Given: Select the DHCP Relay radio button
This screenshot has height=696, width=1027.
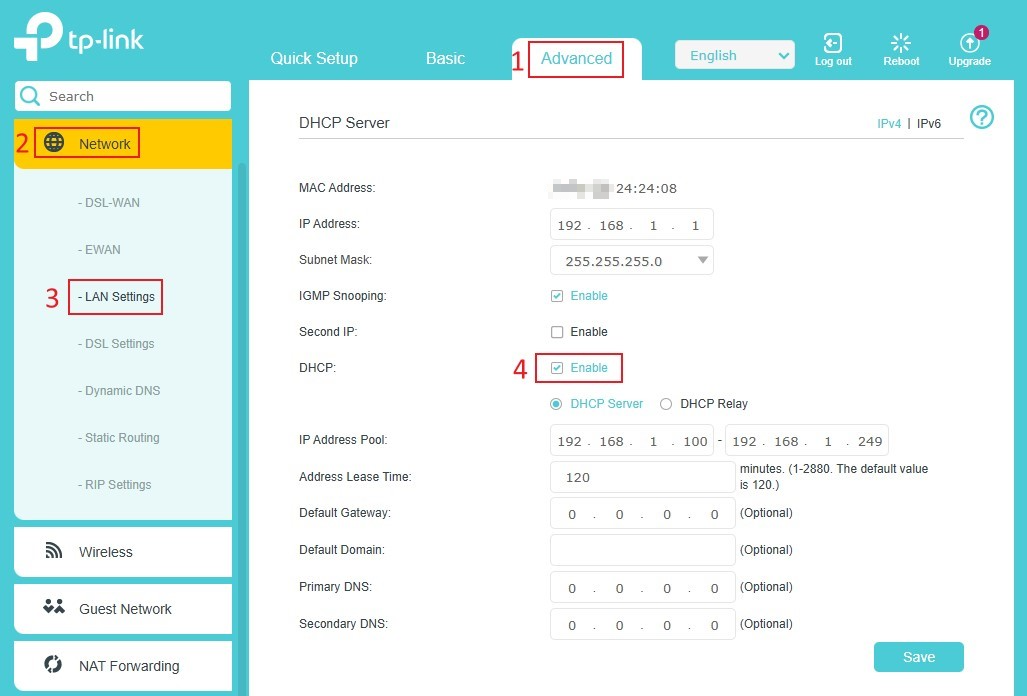Looking at the screenshot, I should tap(666, 403).
